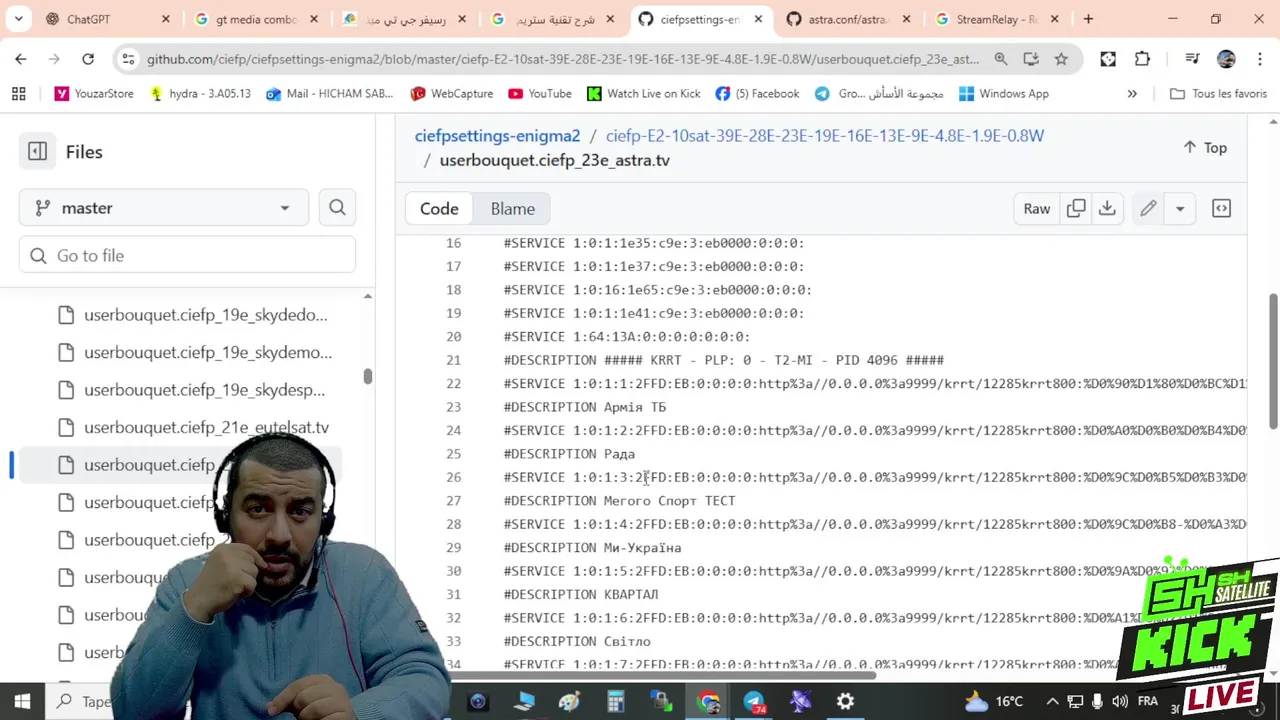View site information icon in address bar
This screenshot has width=1280, height=720.
(x=128, y=59)
